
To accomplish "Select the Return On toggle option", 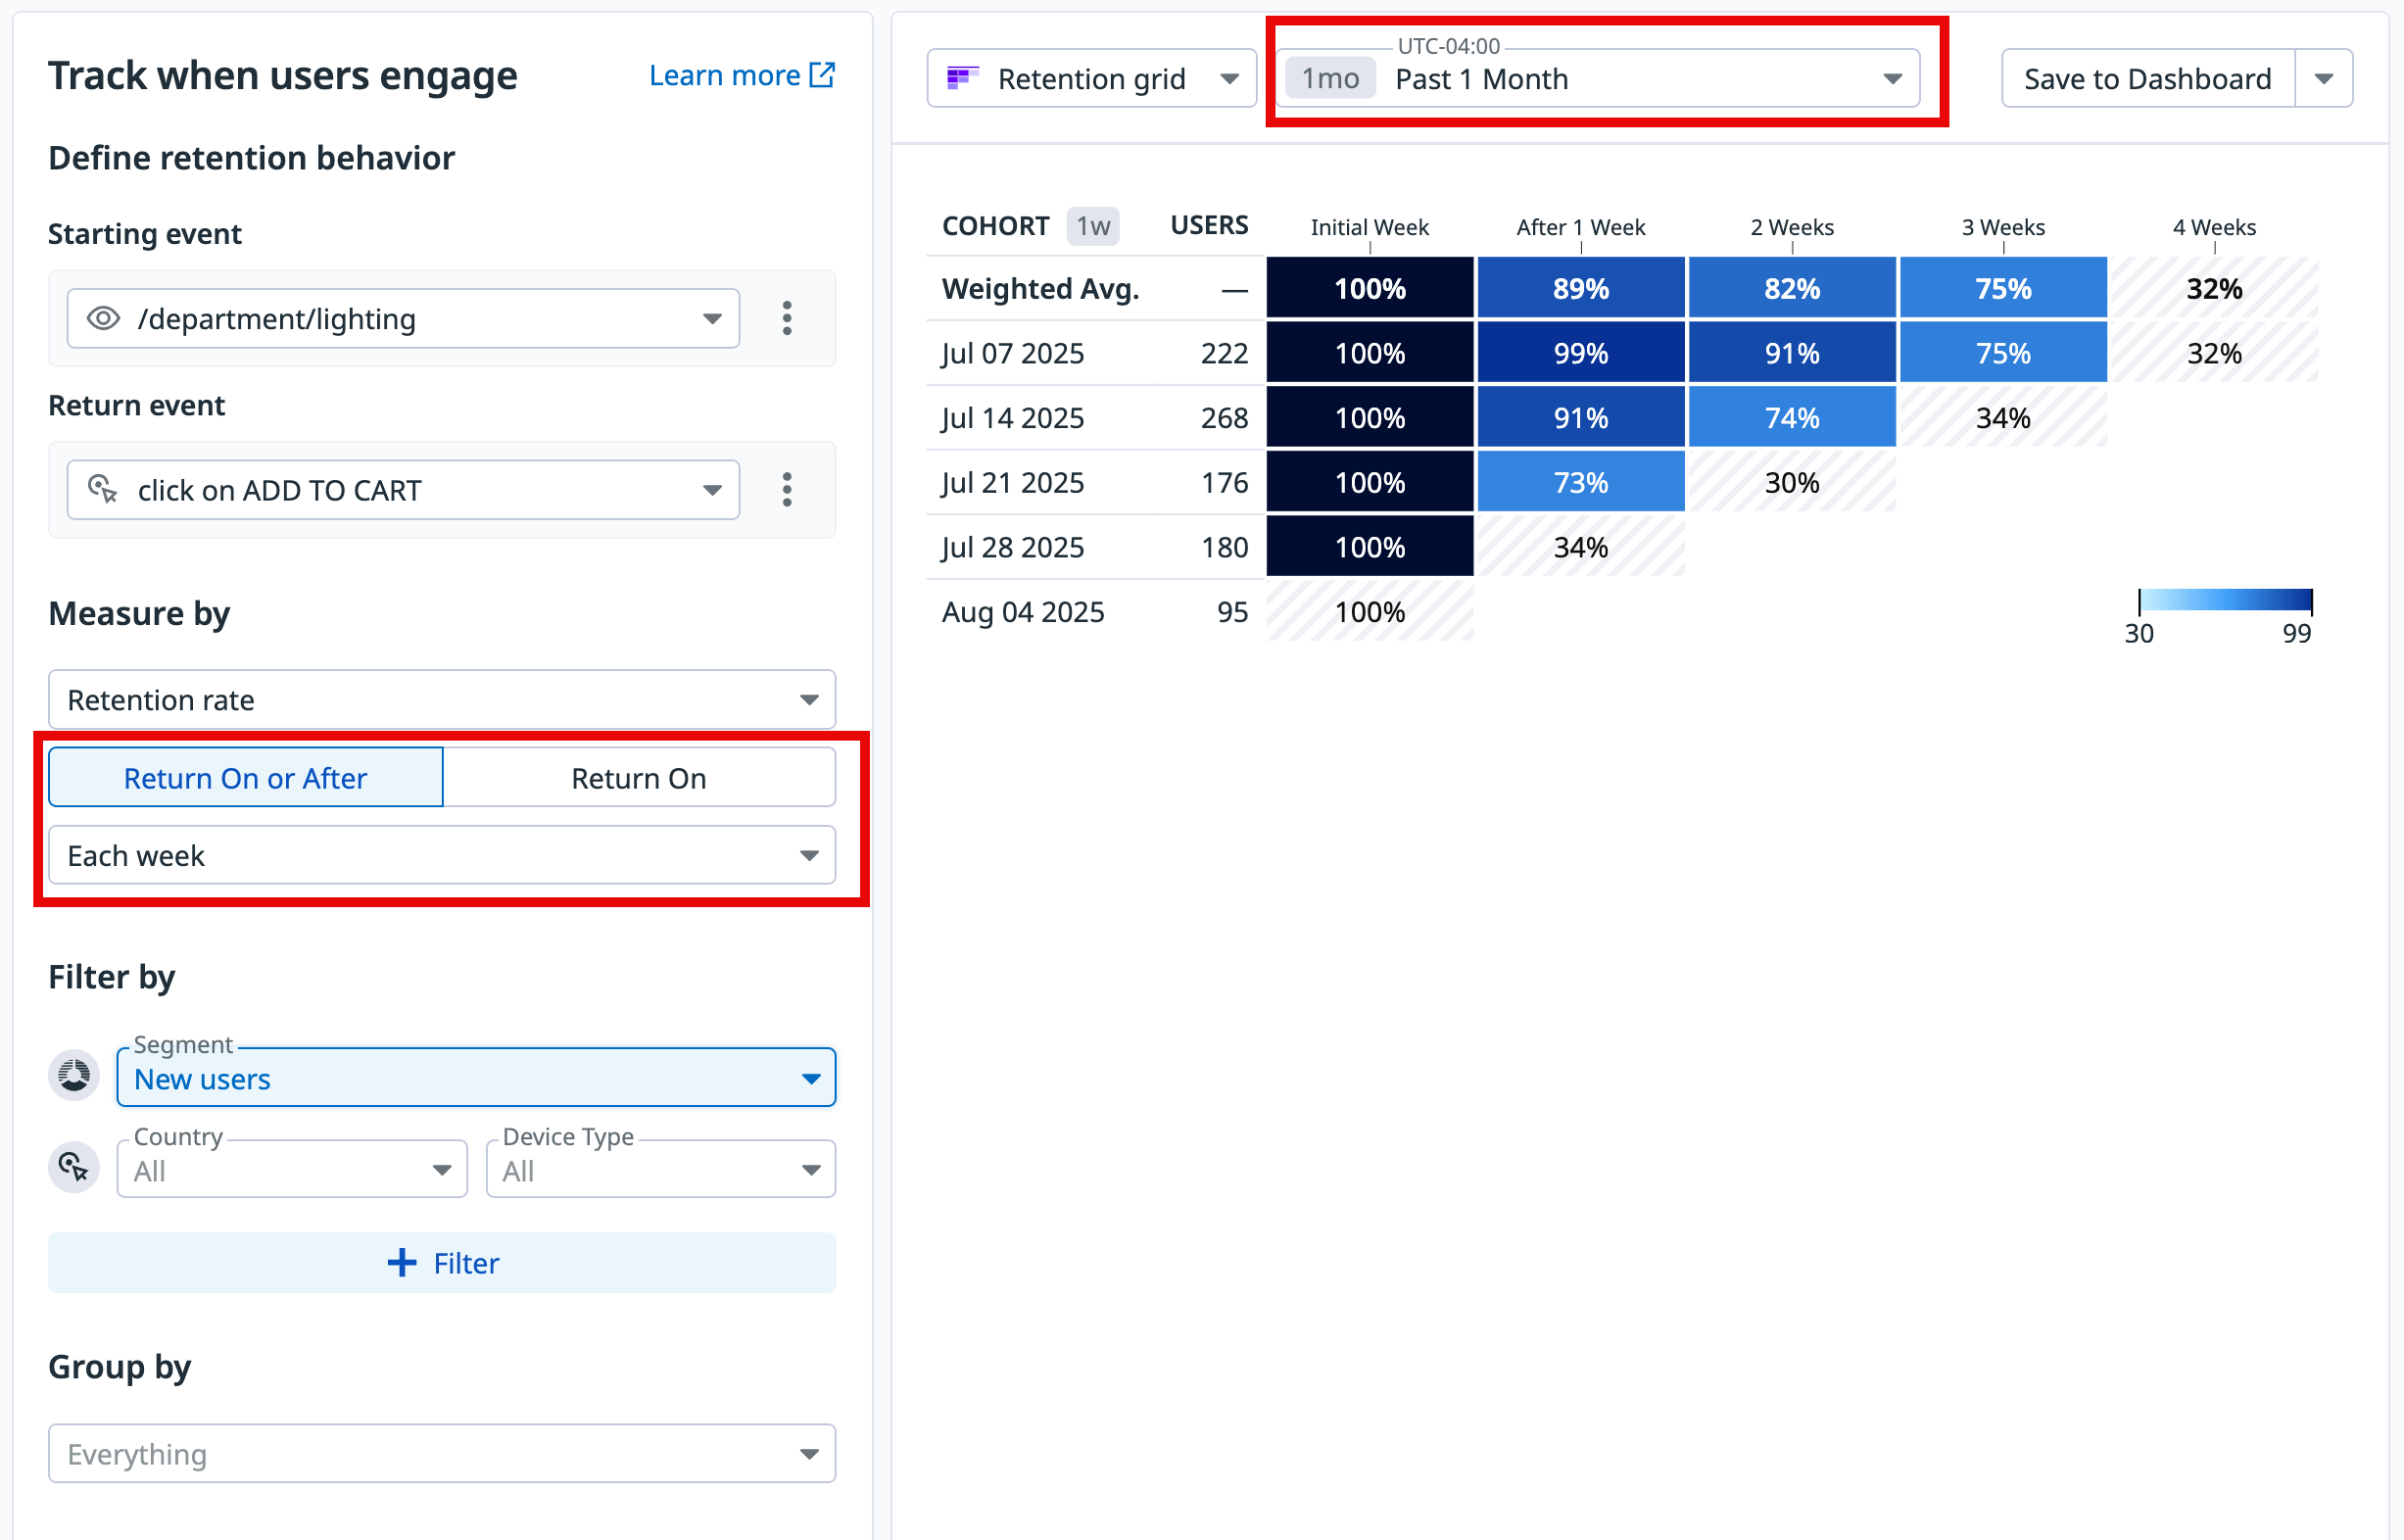I will [639, 777].
